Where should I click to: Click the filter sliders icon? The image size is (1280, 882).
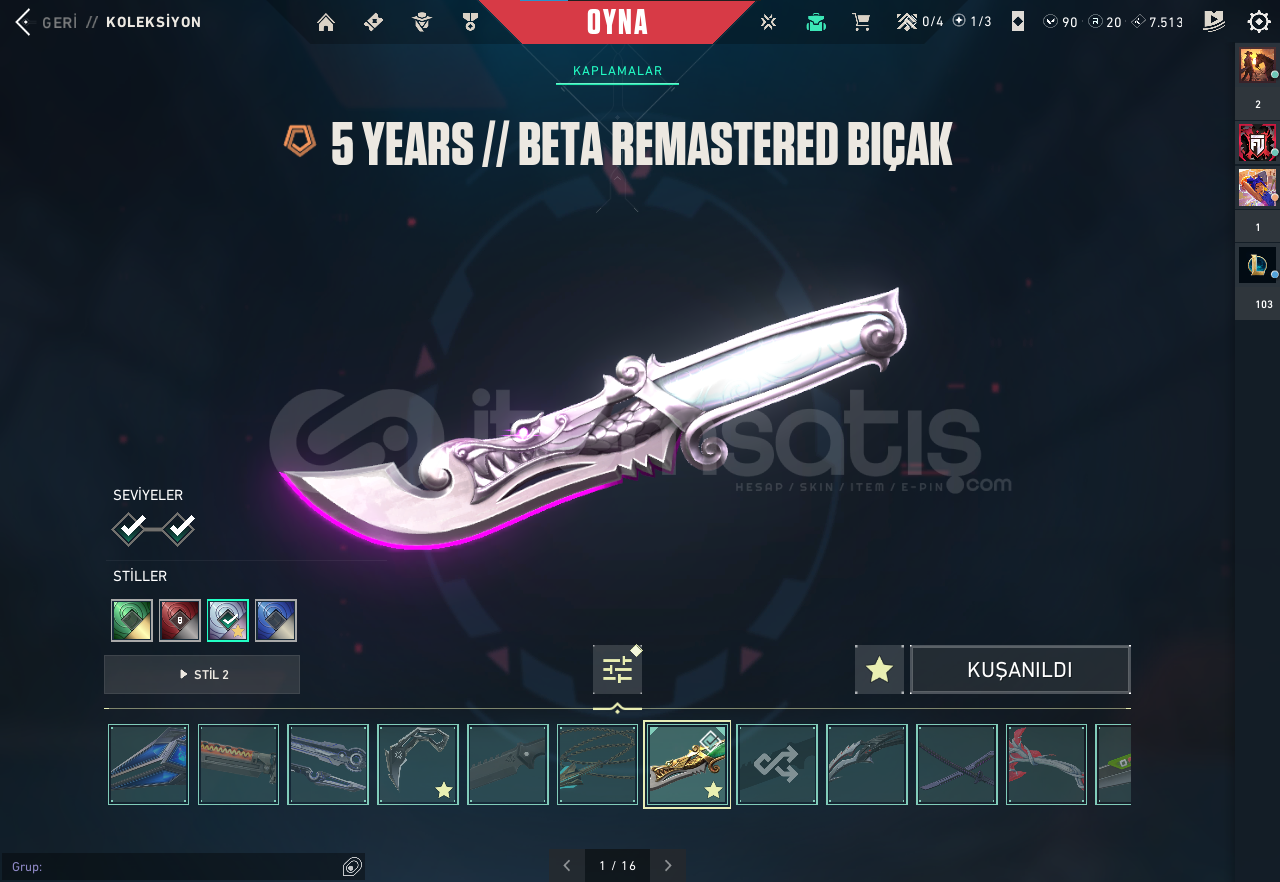coord(617,670)
